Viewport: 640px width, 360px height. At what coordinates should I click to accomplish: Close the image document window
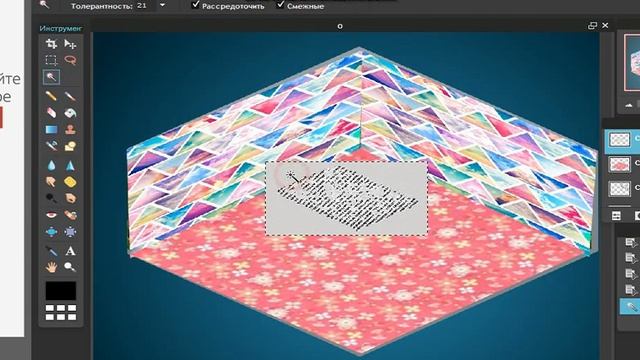click(605, 26)
